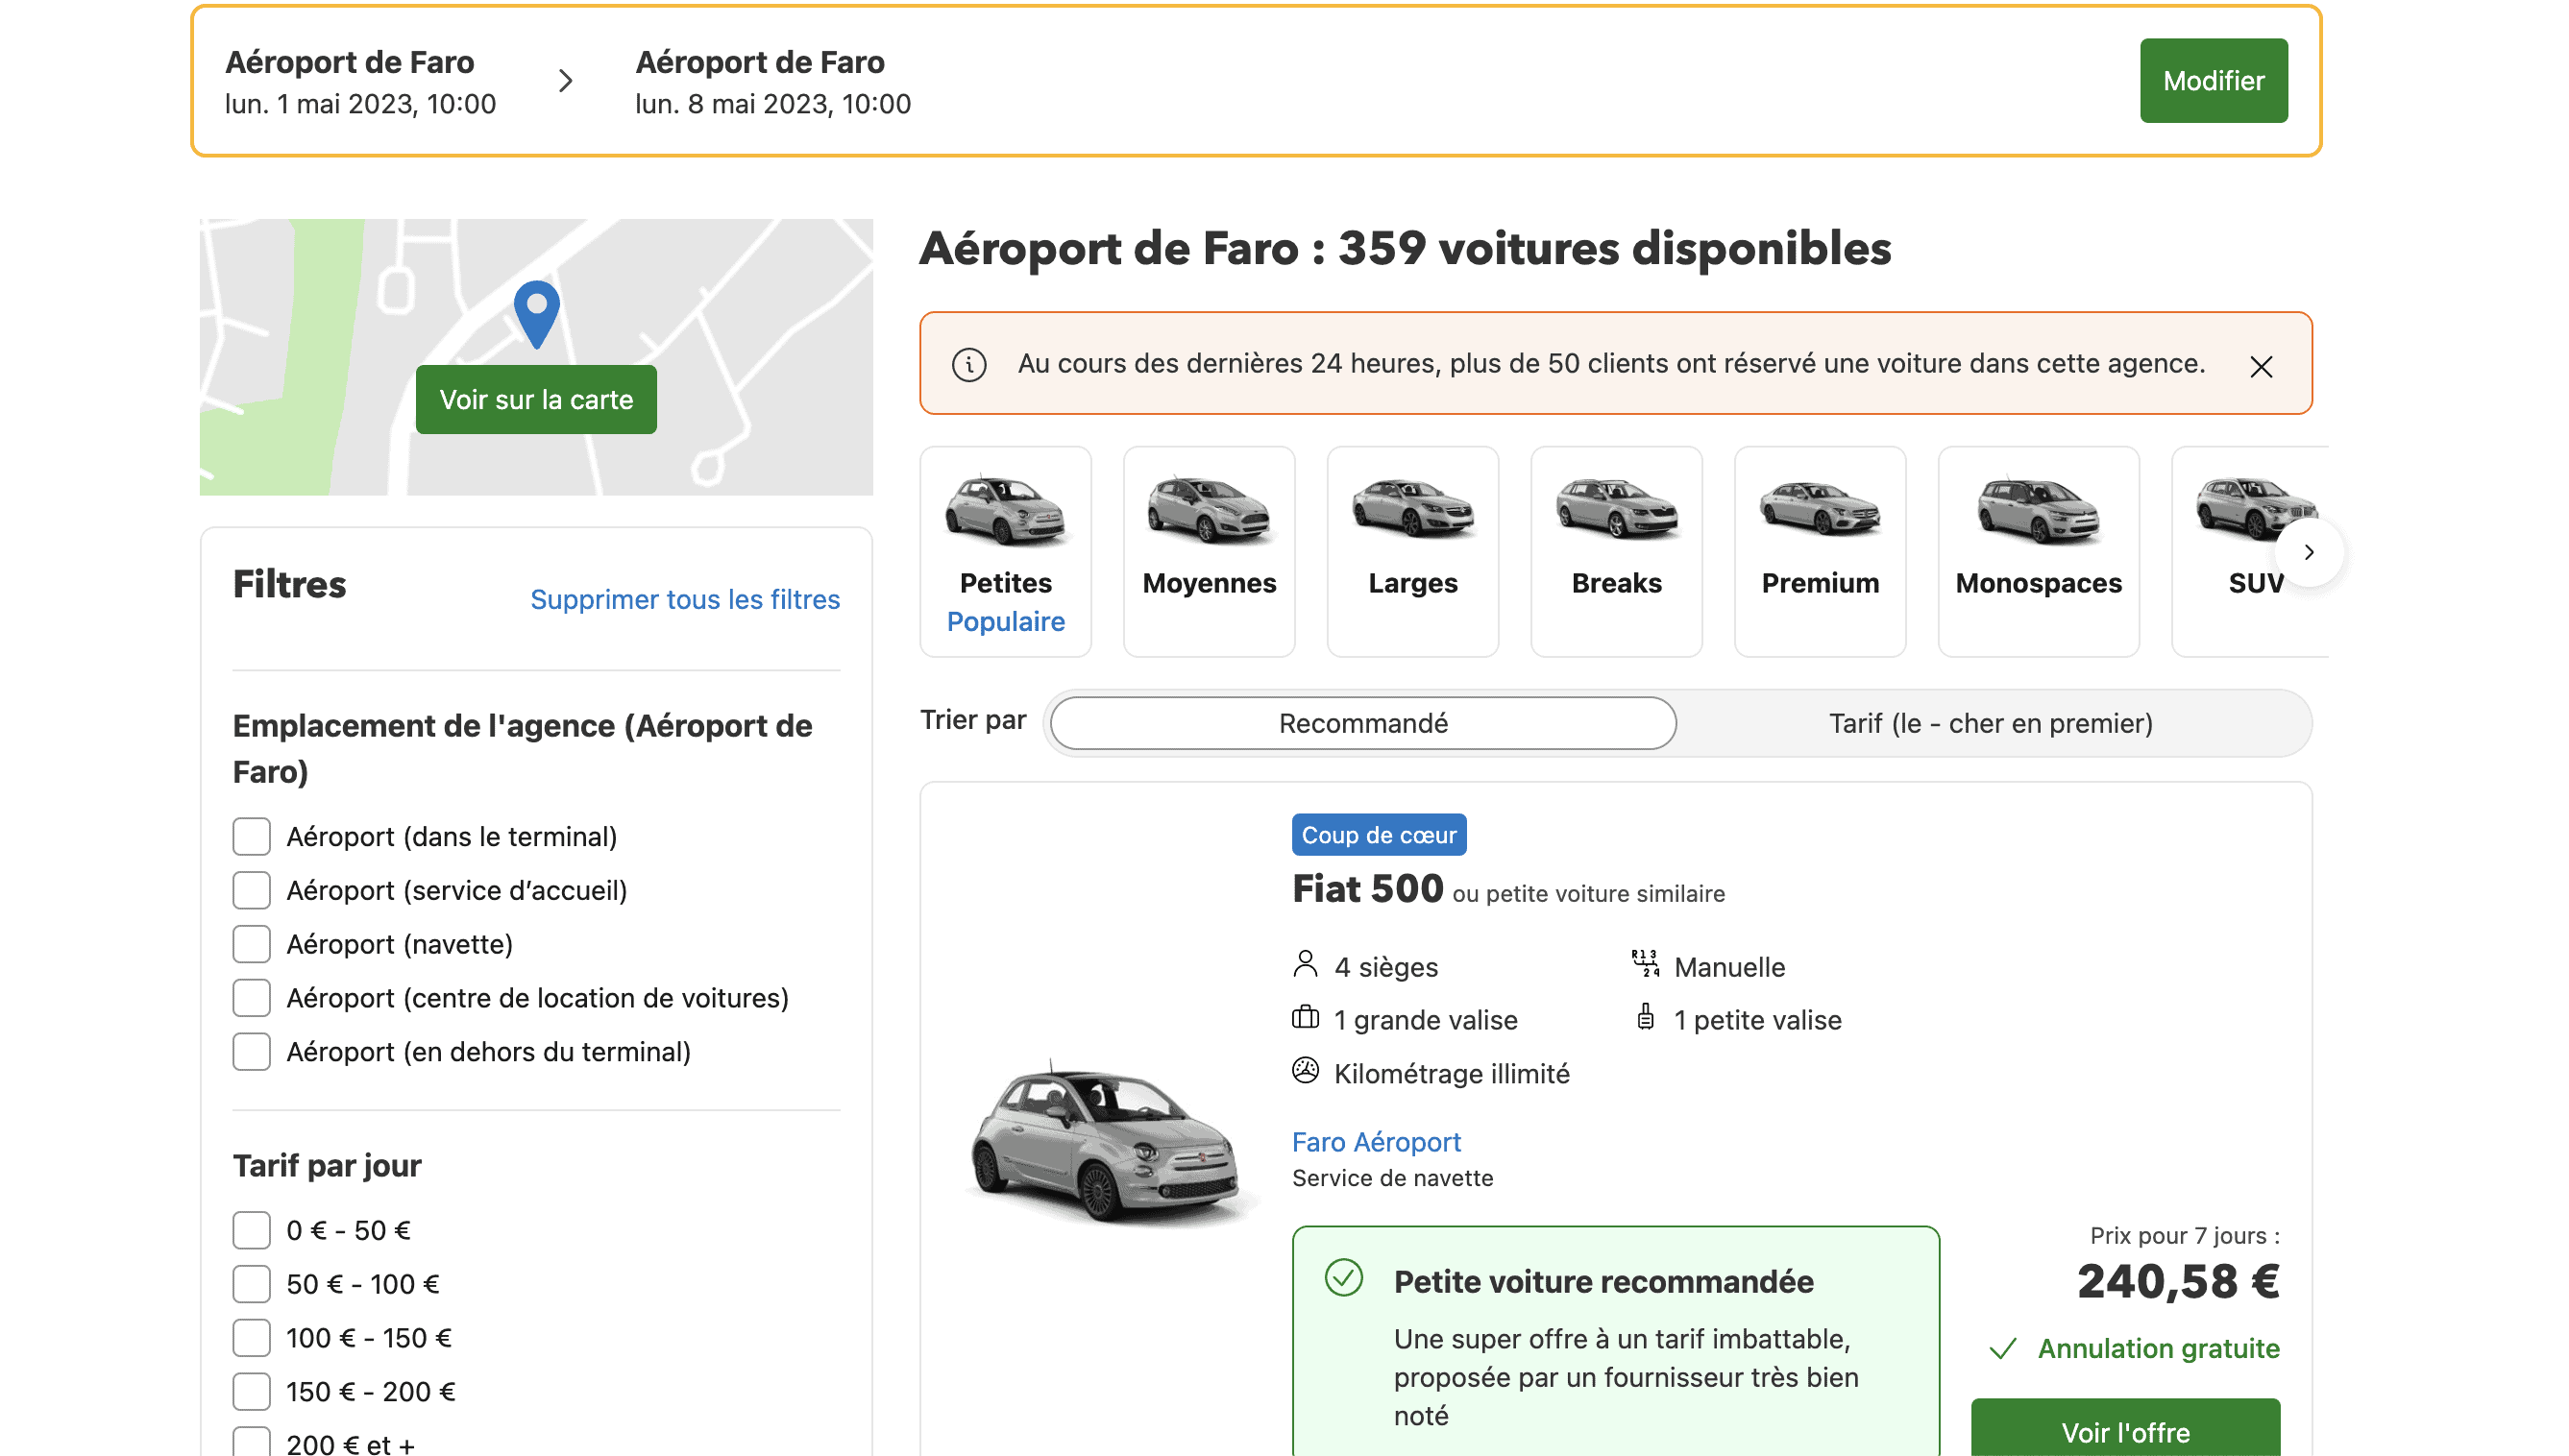Sort by Tarif le moins cher en premier
This screenshot has height=1456, width=2569.
click(1990, 723)
